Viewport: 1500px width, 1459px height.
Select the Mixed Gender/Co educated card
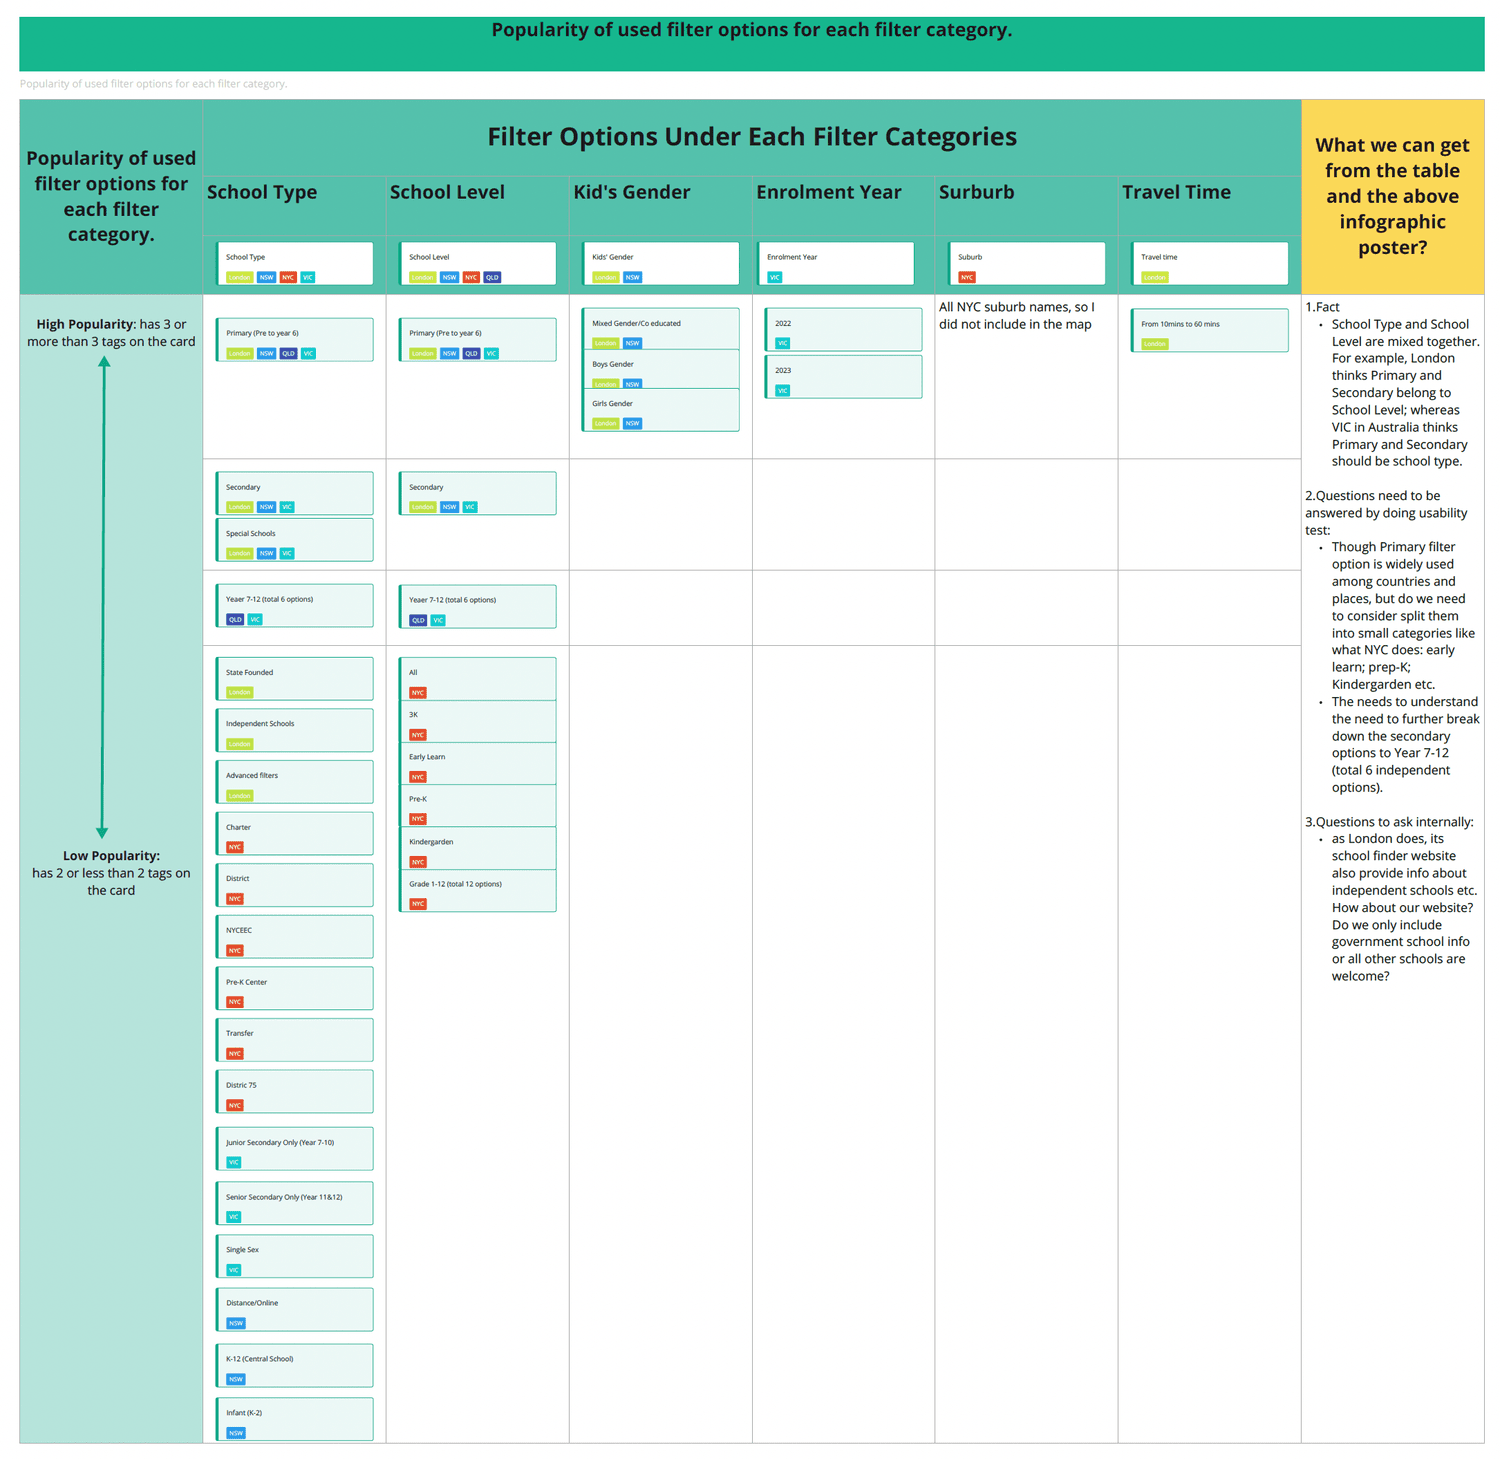(661, 329)
